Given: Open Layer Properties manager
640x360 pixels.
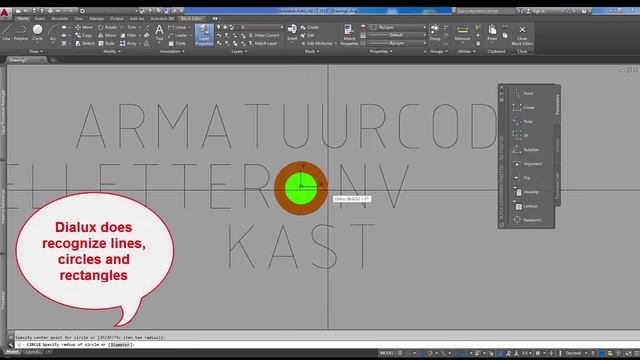Looking at the screenshot, I should pyautogui.click(x=204, y=35).
